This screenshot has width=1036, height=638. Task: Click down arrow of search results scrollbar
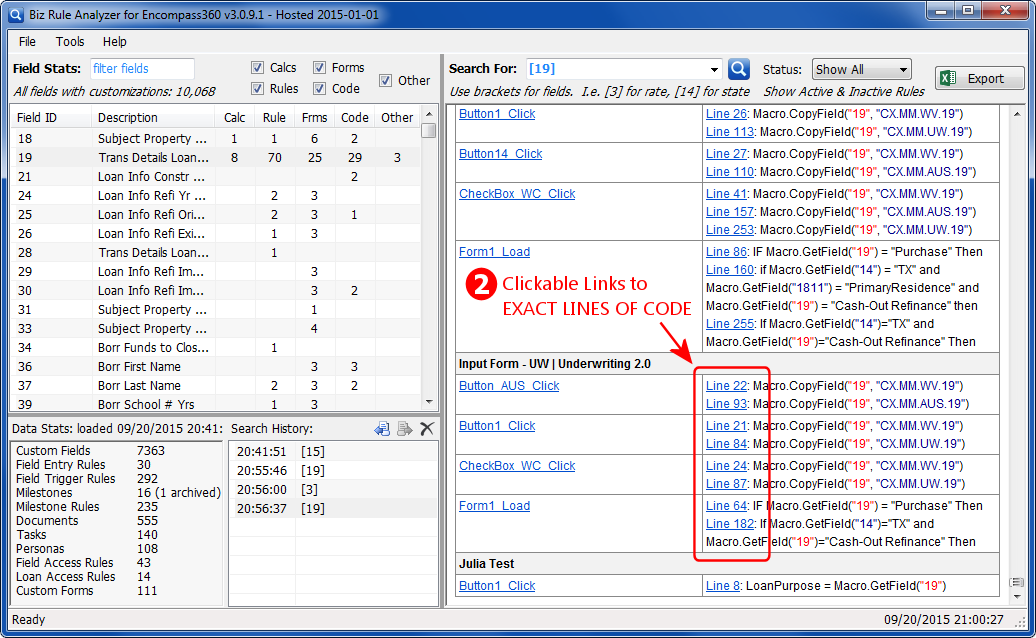pos(1017,596)
